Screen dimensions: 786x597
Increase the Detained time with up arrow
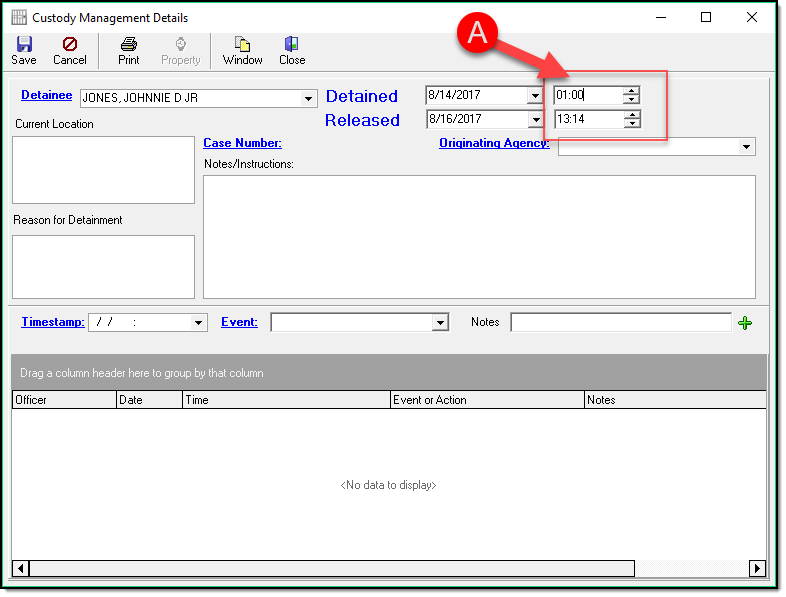point(631,91)
